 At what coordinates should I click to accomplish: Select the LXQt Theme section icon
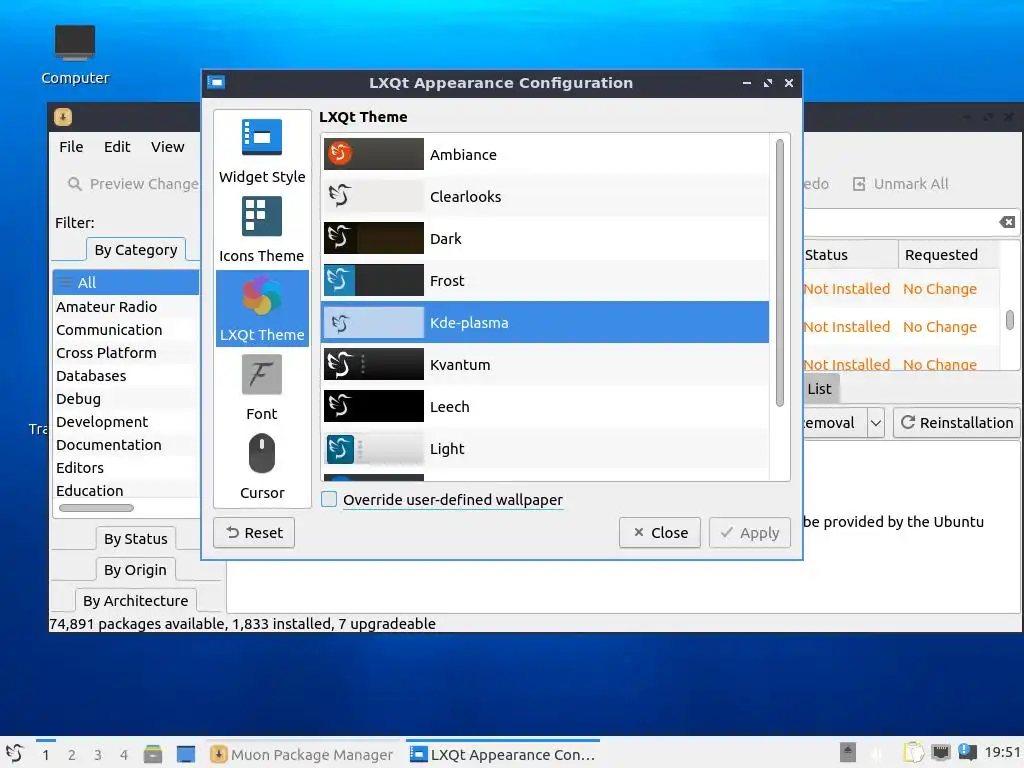point(262,295)
